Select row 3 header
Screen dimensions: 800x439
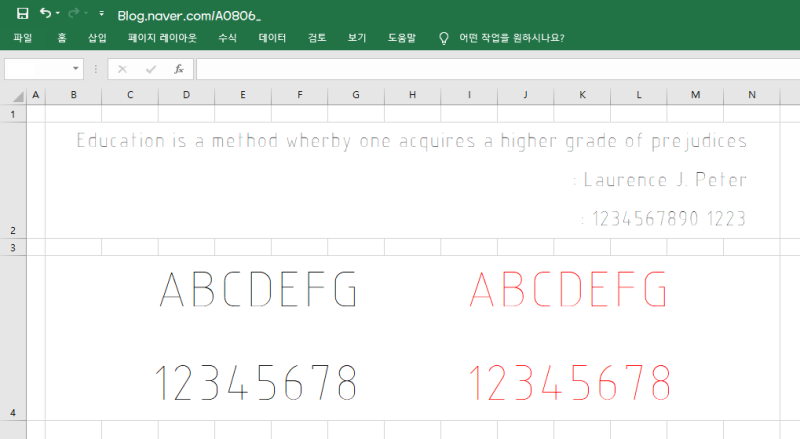pos(13,248)
